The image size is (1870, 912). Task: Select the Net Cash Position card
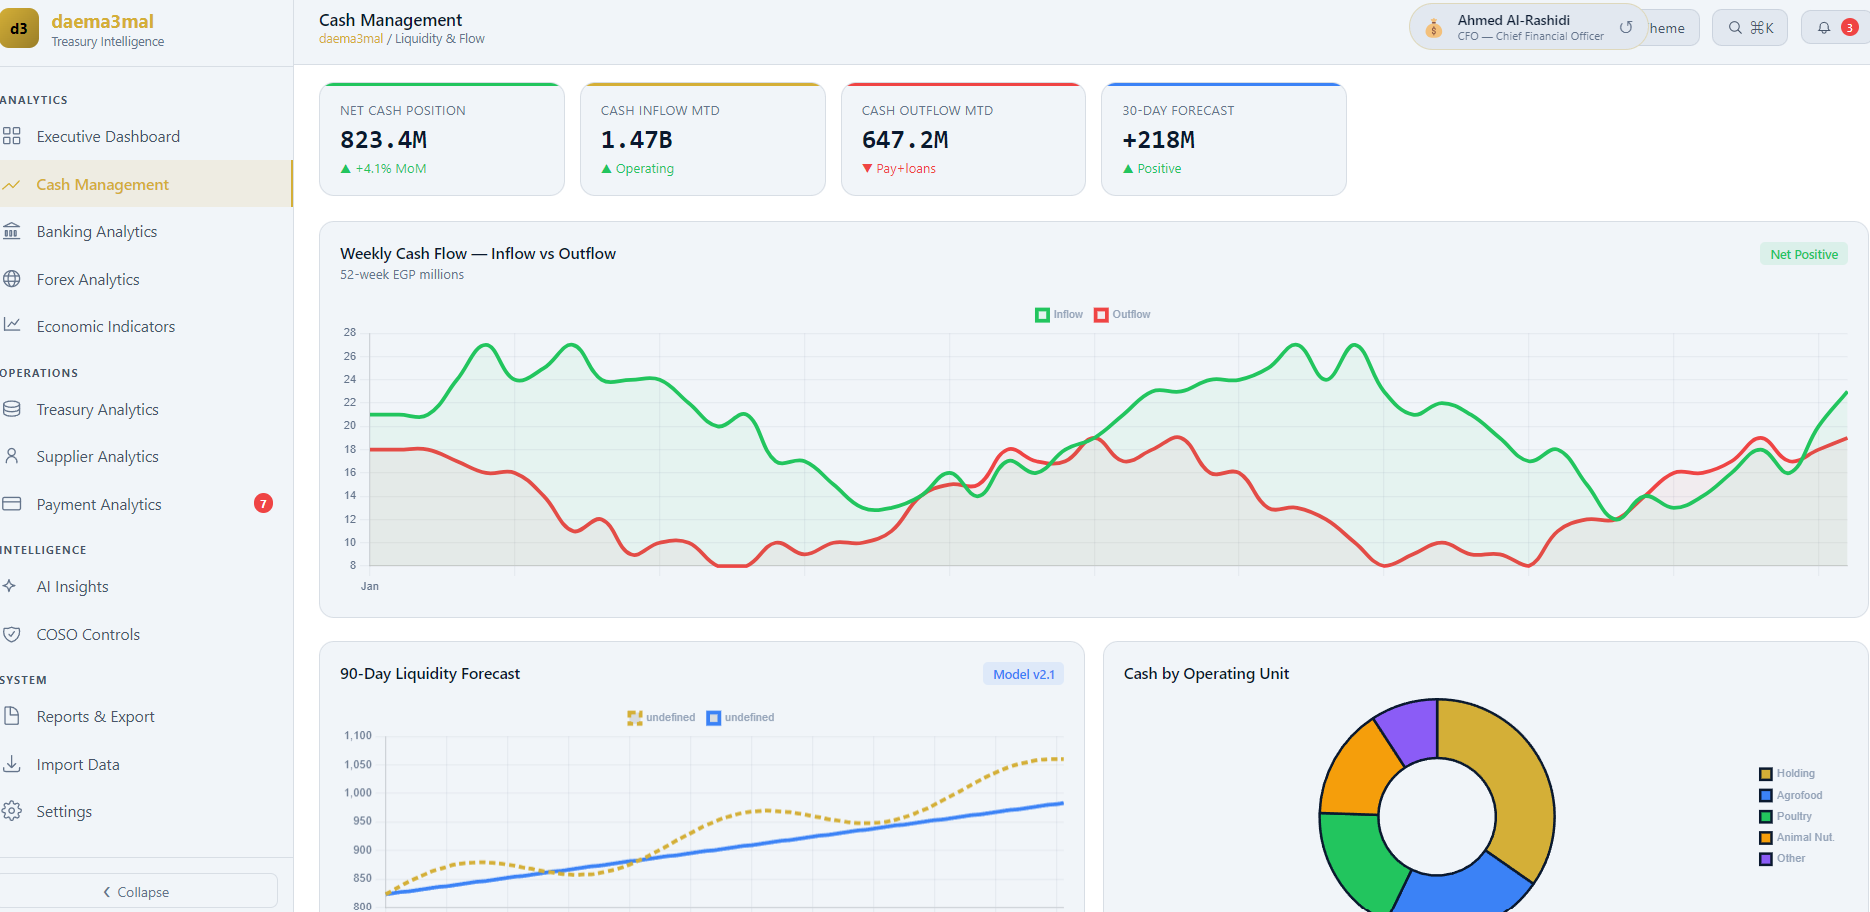442,139
